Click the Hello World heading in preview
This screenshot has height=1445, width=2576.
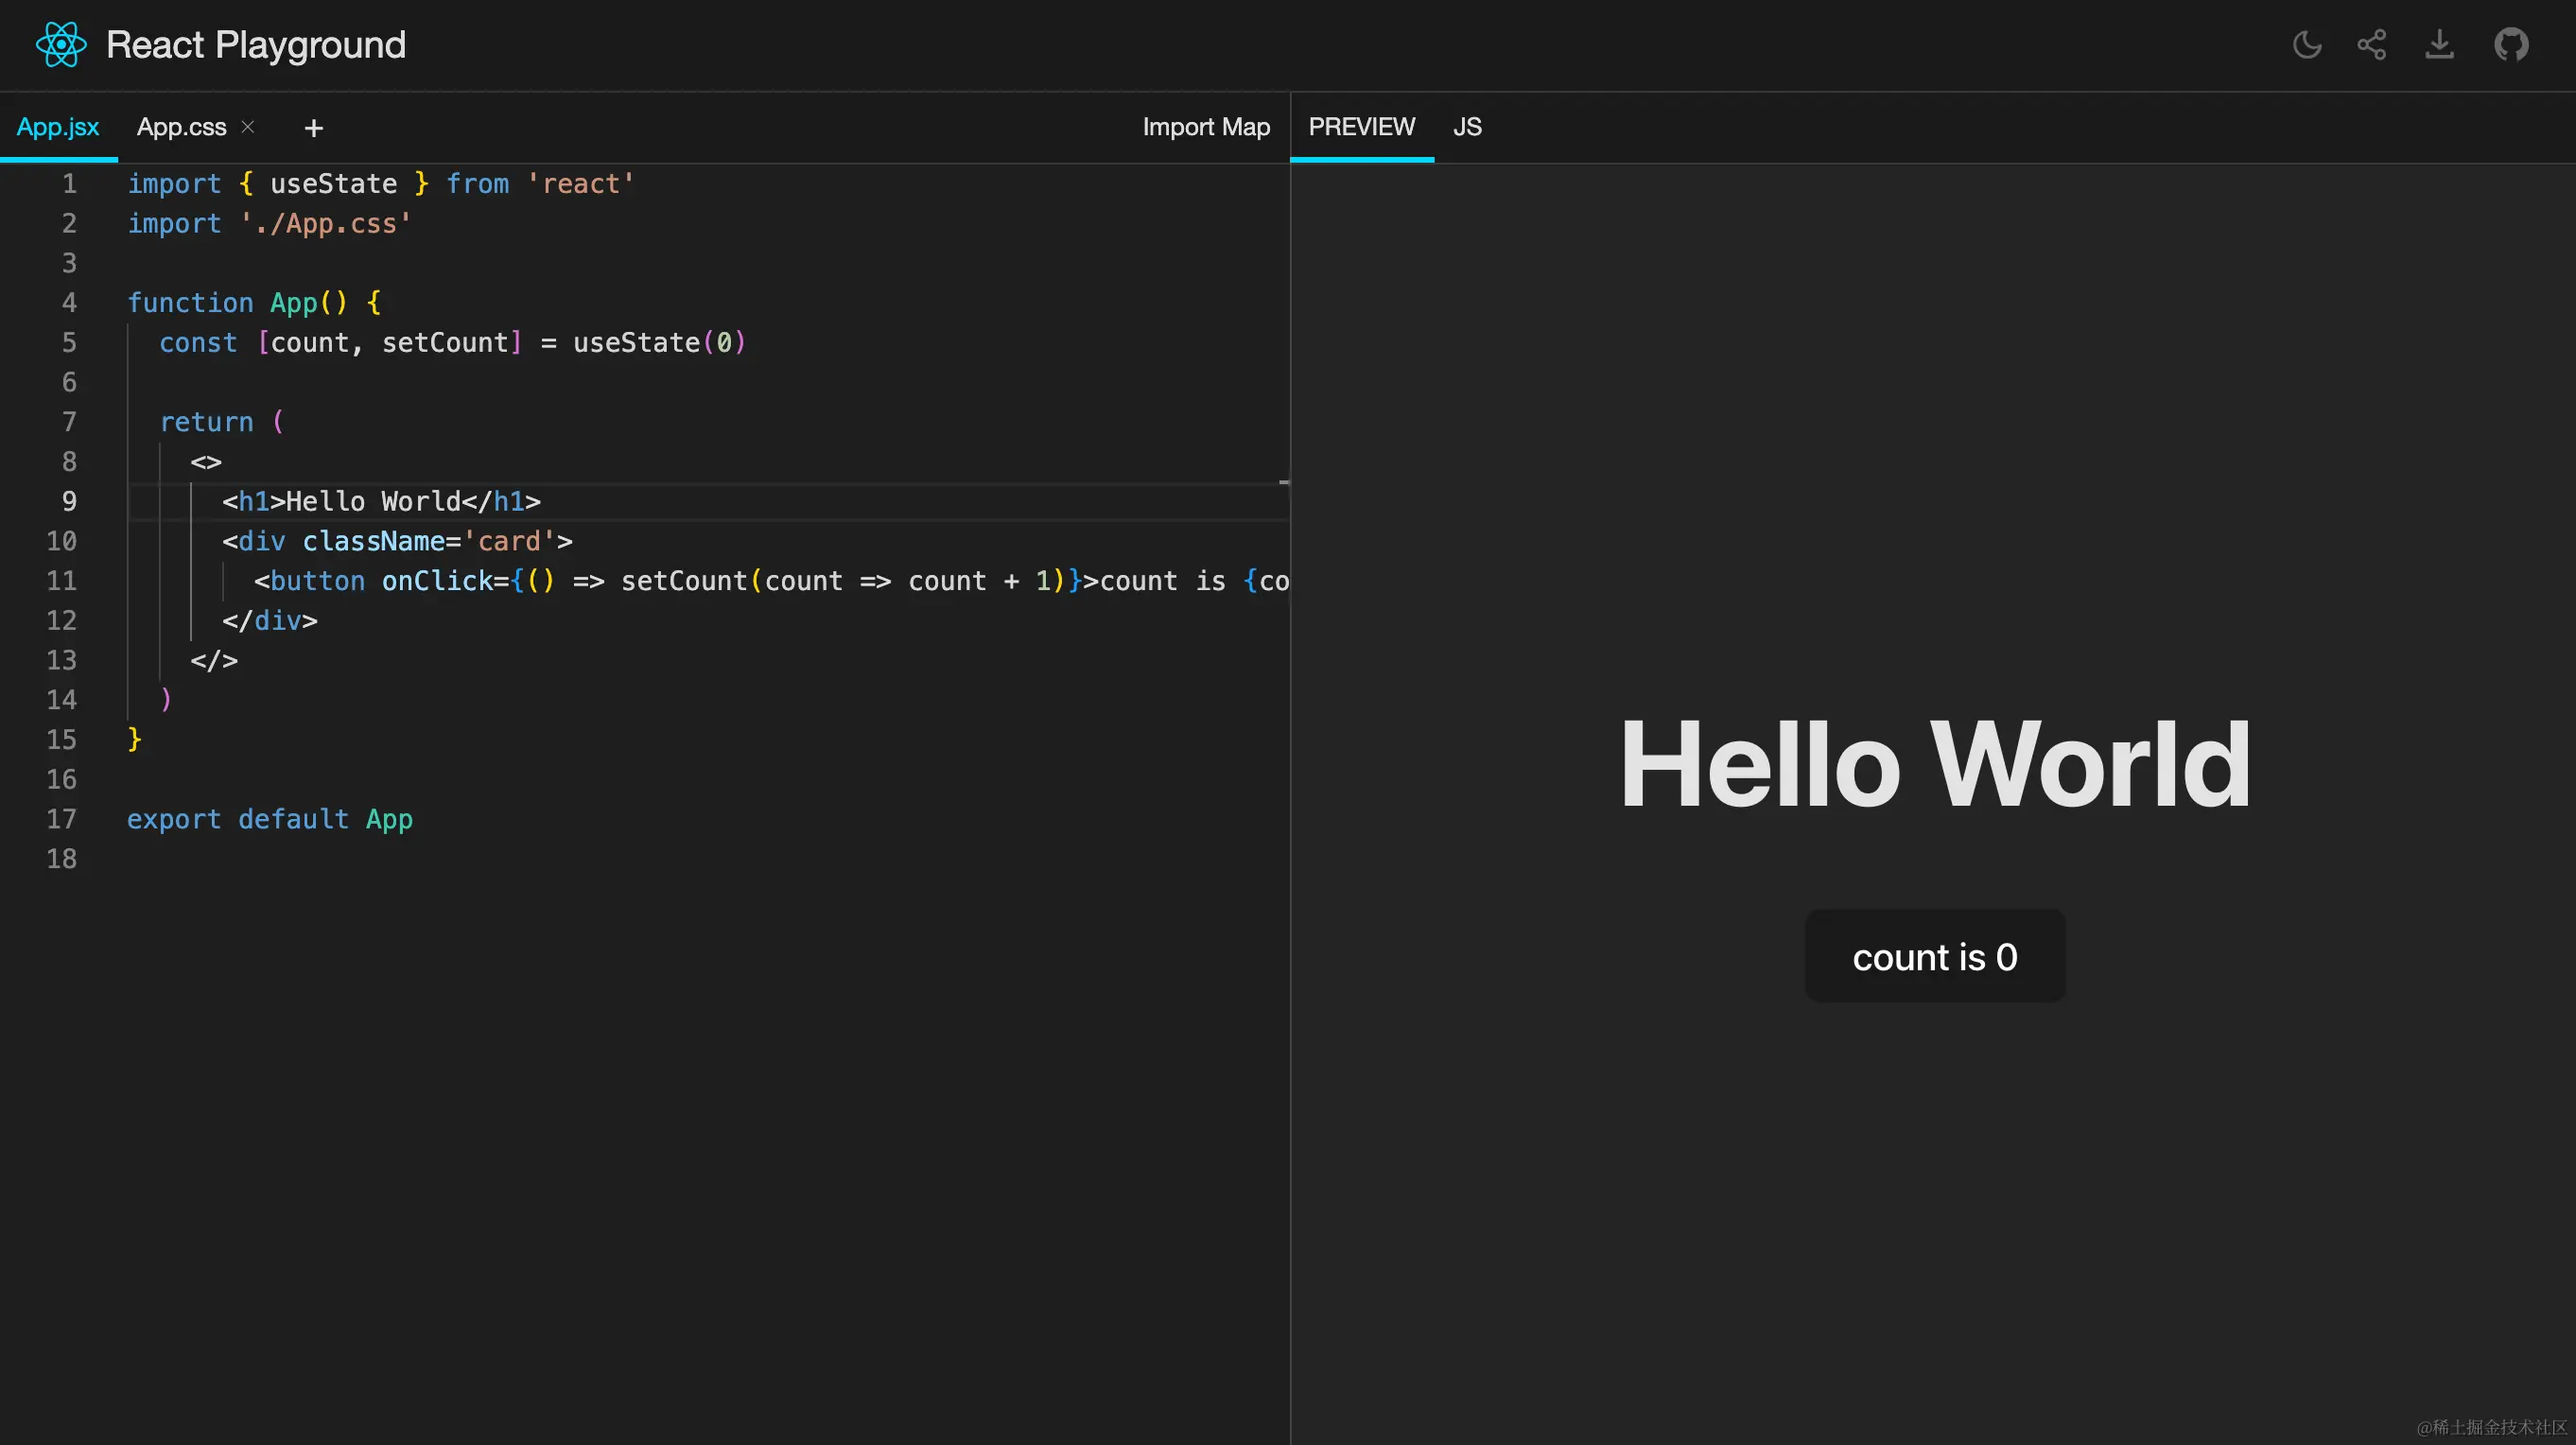(x=1934, y=765)
